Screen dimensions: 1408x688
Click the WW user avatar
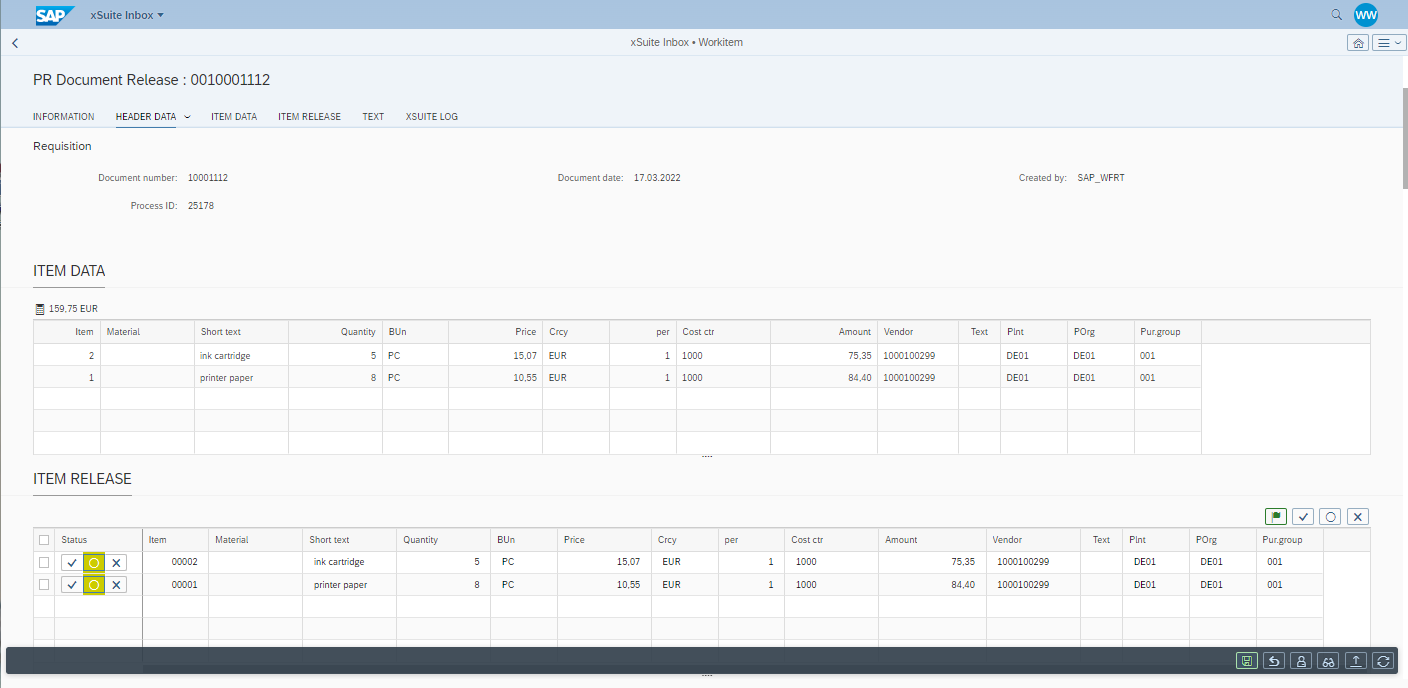1365,15
